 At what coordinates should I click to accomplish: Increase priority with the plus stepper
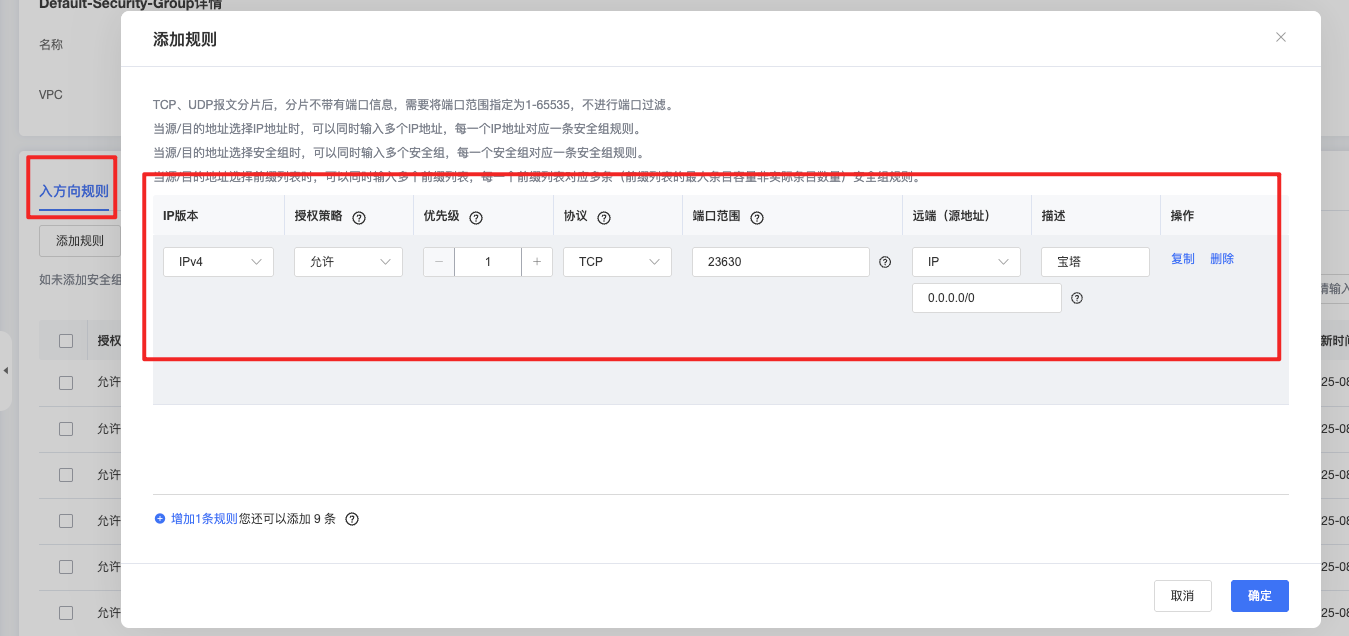[x=536, y=261]
